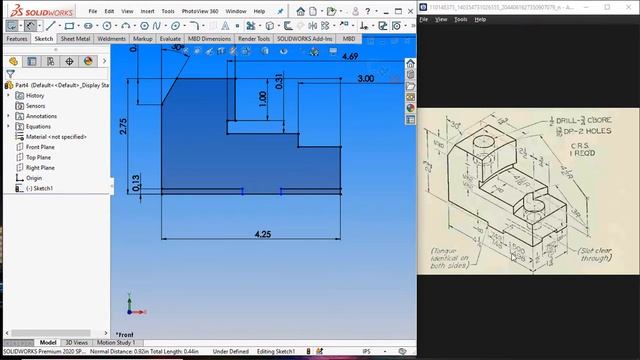The image size is (640, 360).
Task: Click Display/Delete Relations icon
Action: point(363,26)
